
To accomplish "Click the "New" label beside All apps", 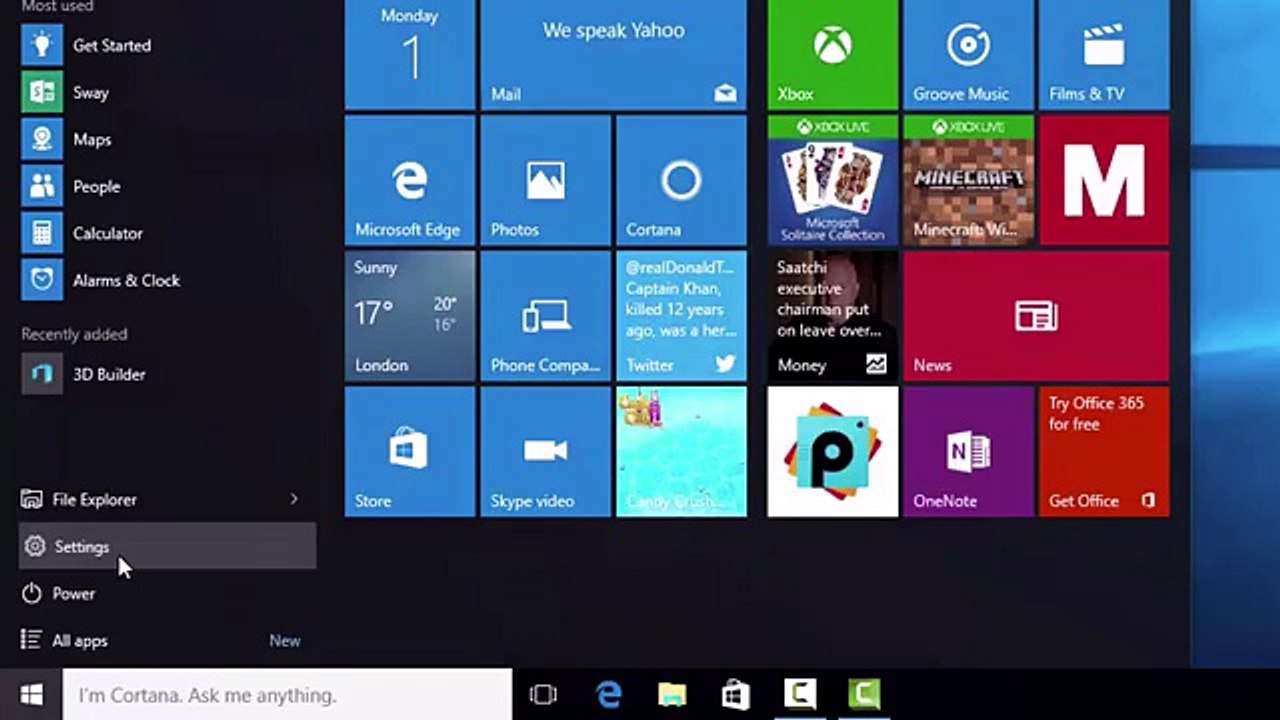I will (285, 641).
